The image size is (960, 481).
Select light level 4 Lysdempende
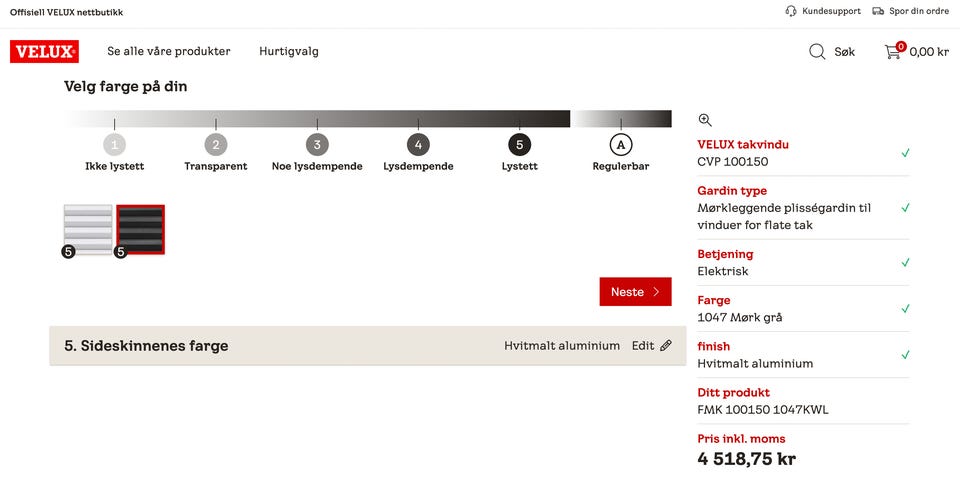pos(418,145)
